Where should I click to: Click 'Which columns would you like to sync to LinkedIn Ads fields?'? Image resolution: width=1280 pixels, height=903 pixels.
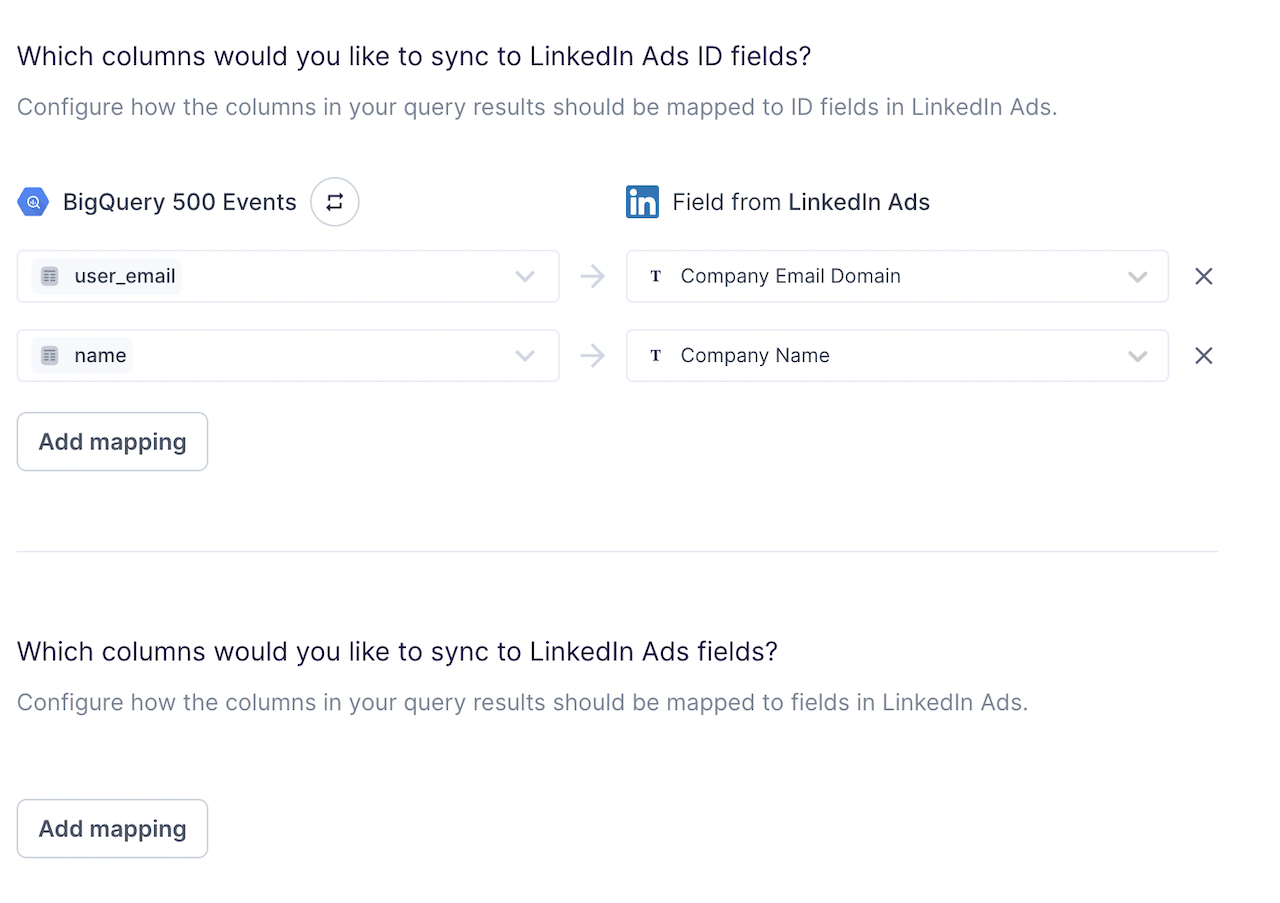click(x=397, y=652)
